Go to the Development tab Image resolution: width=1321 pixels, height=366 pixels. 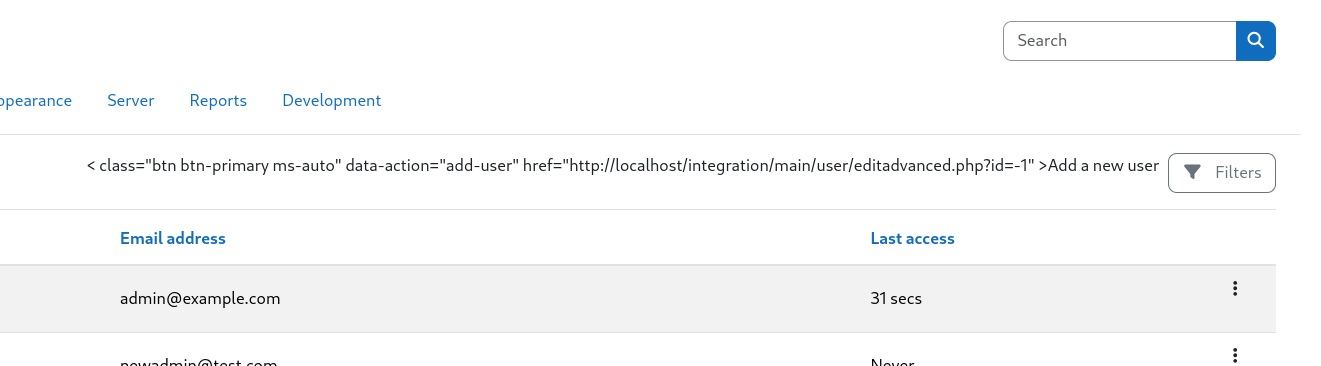click(332, 101)
